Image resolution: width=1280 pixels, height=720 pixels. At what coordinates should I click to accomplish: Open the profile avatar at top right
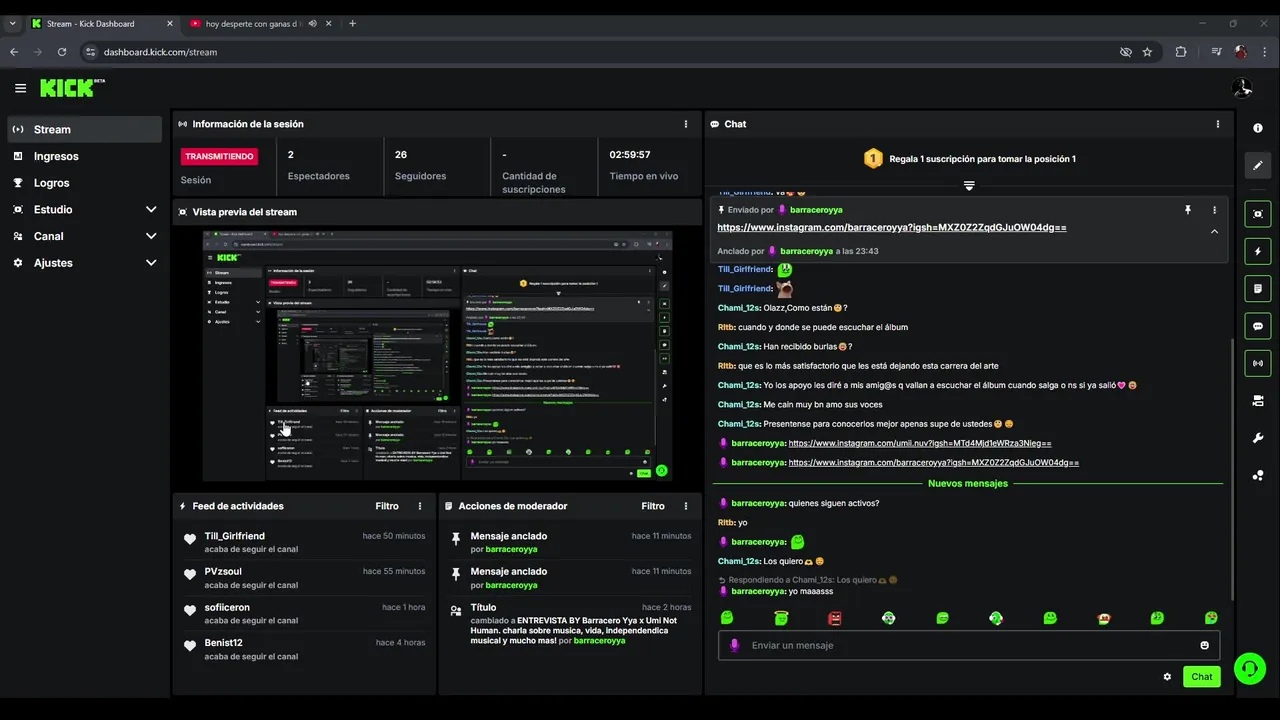pos(1242,88)
